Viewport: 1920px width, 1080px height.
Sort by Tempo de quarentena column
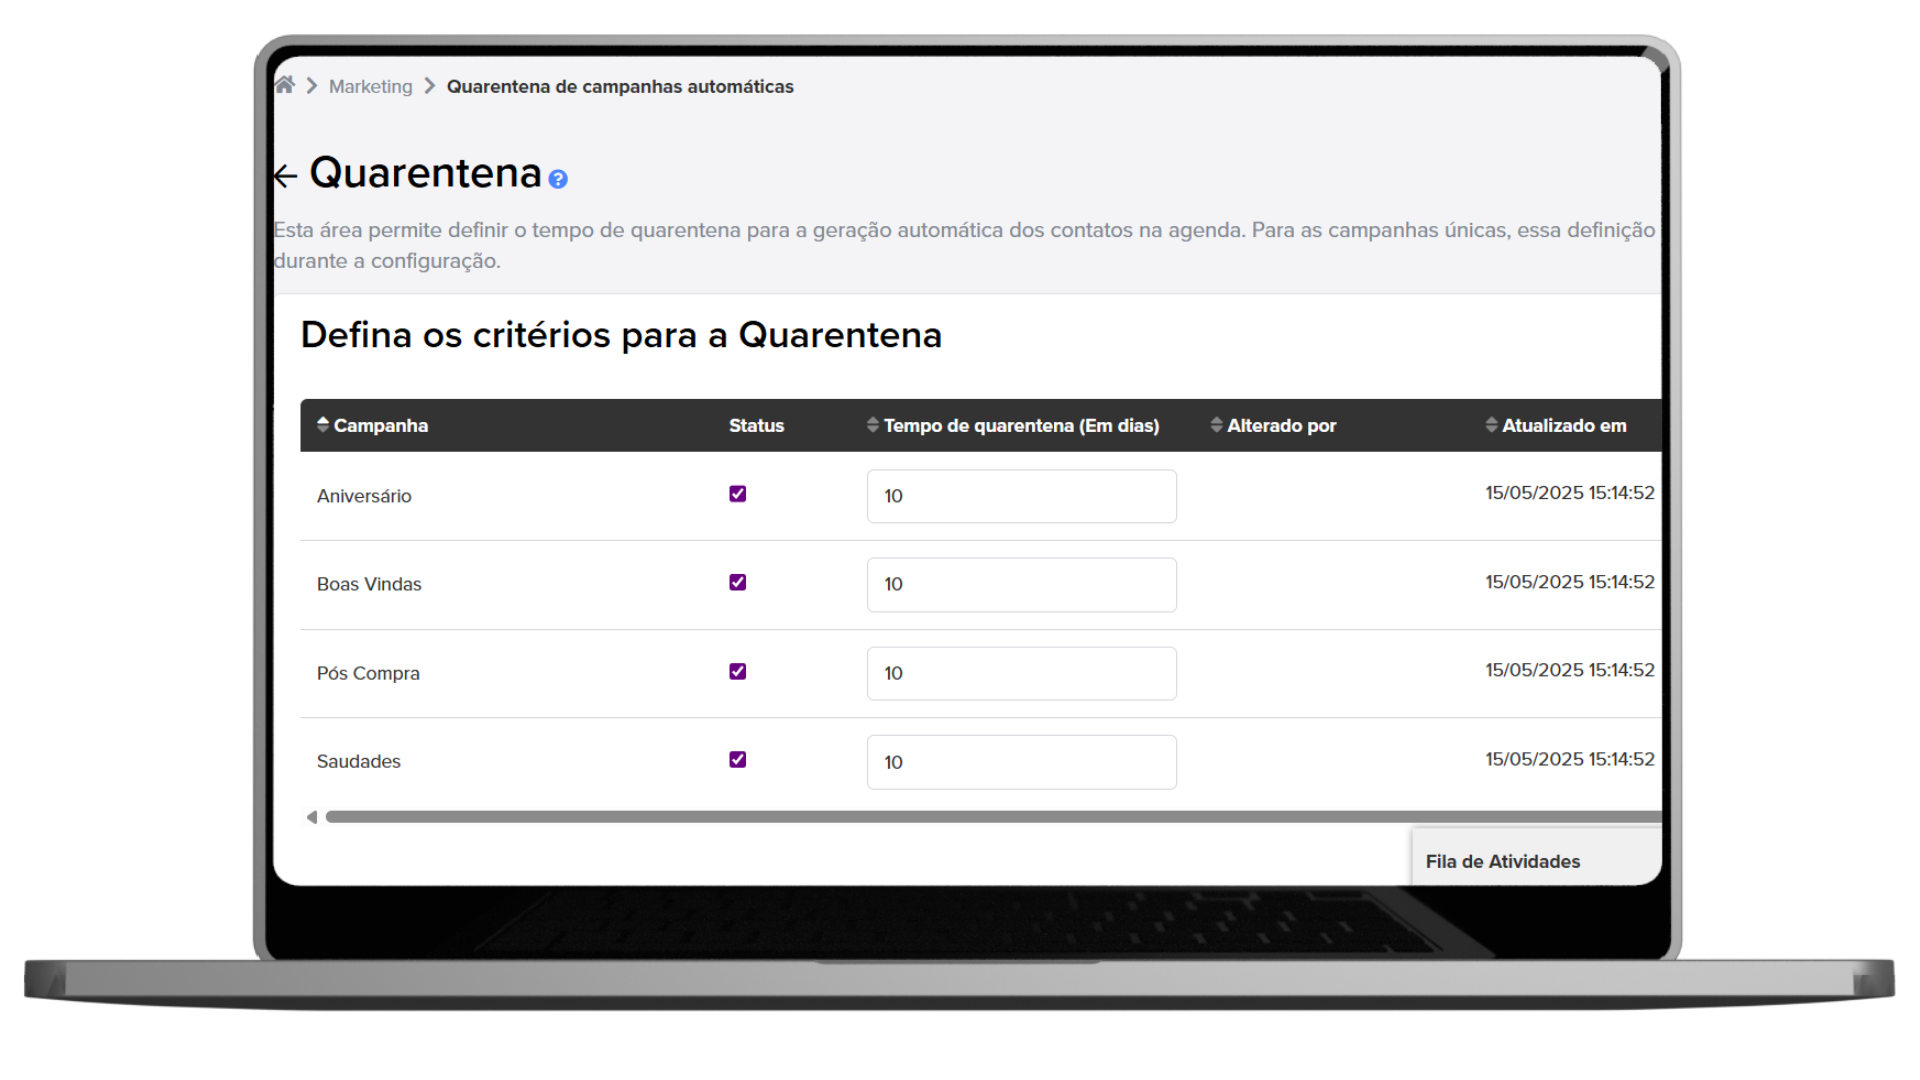coord(1013,425)
